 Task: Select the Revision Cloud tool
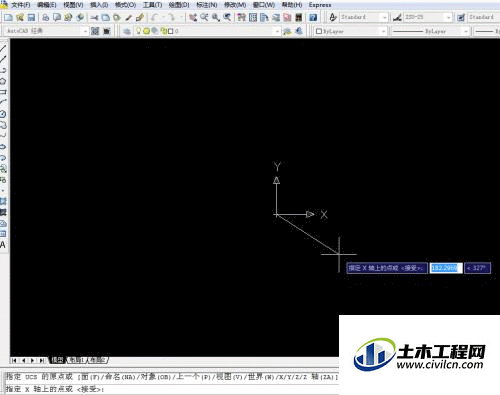pos(3,125)
